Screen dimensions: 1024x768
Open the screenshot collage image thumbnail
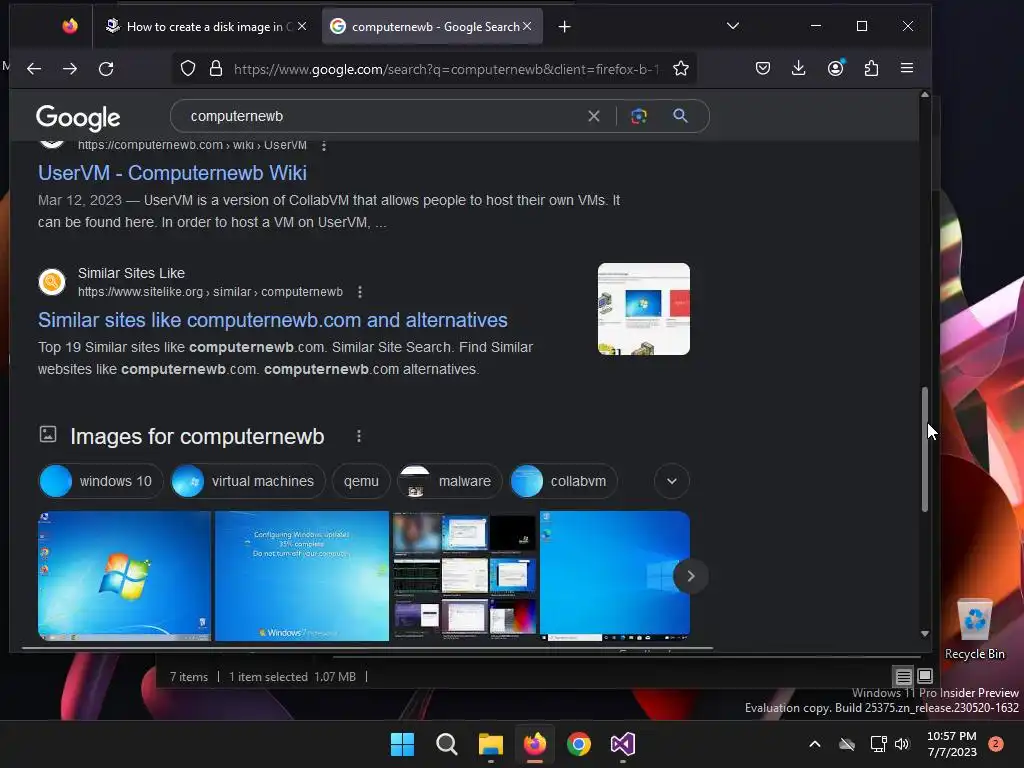tap(464, 576)
